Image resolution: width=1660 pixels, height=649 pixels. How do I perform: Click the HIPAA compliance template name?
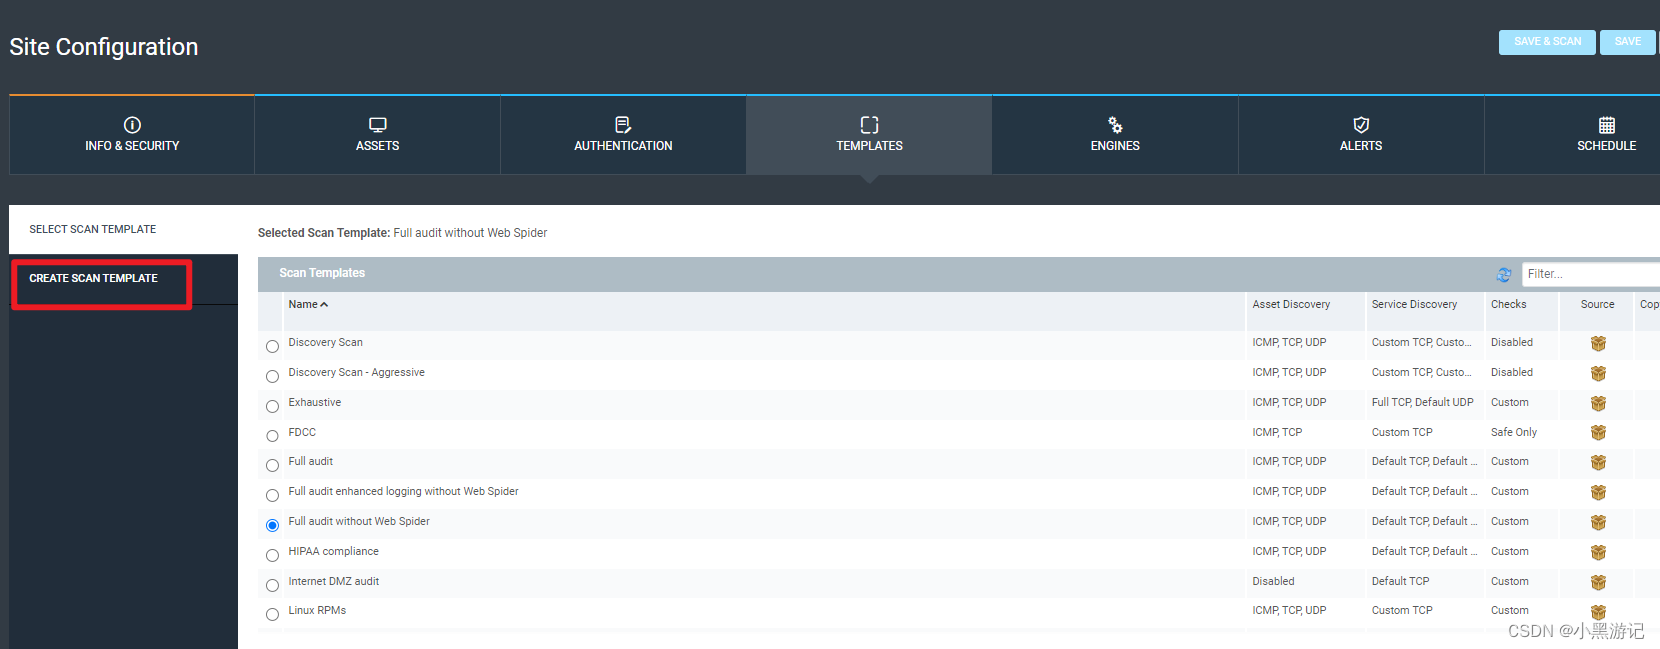[x=333, y=552]
